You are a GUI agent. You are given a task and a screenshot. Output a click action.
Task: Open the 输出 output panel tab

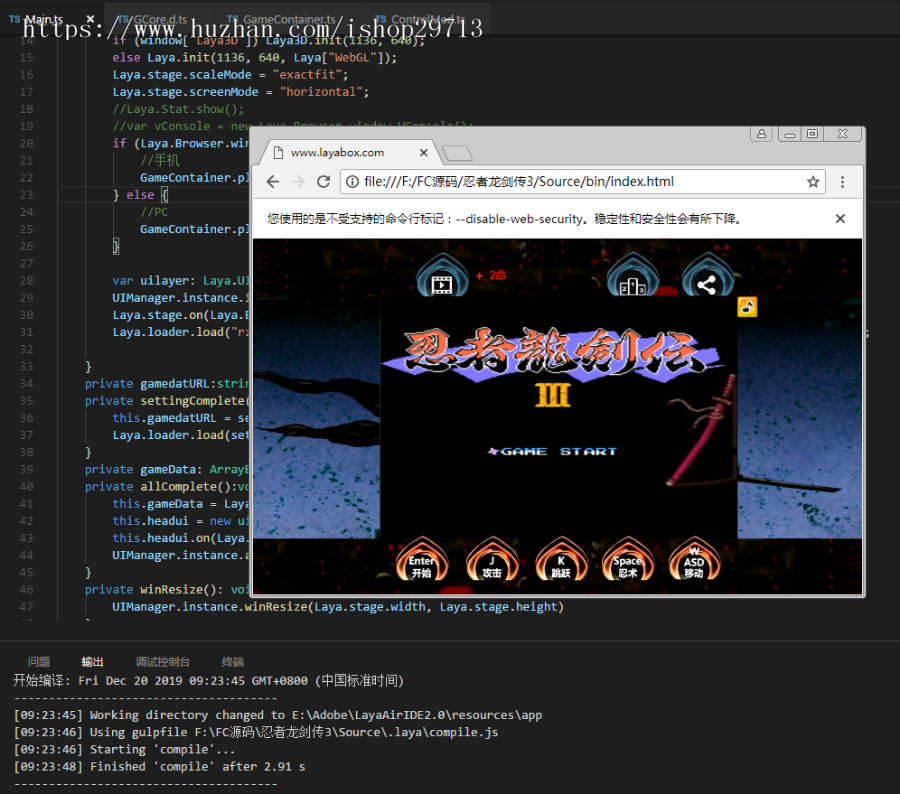click(92, 662)
